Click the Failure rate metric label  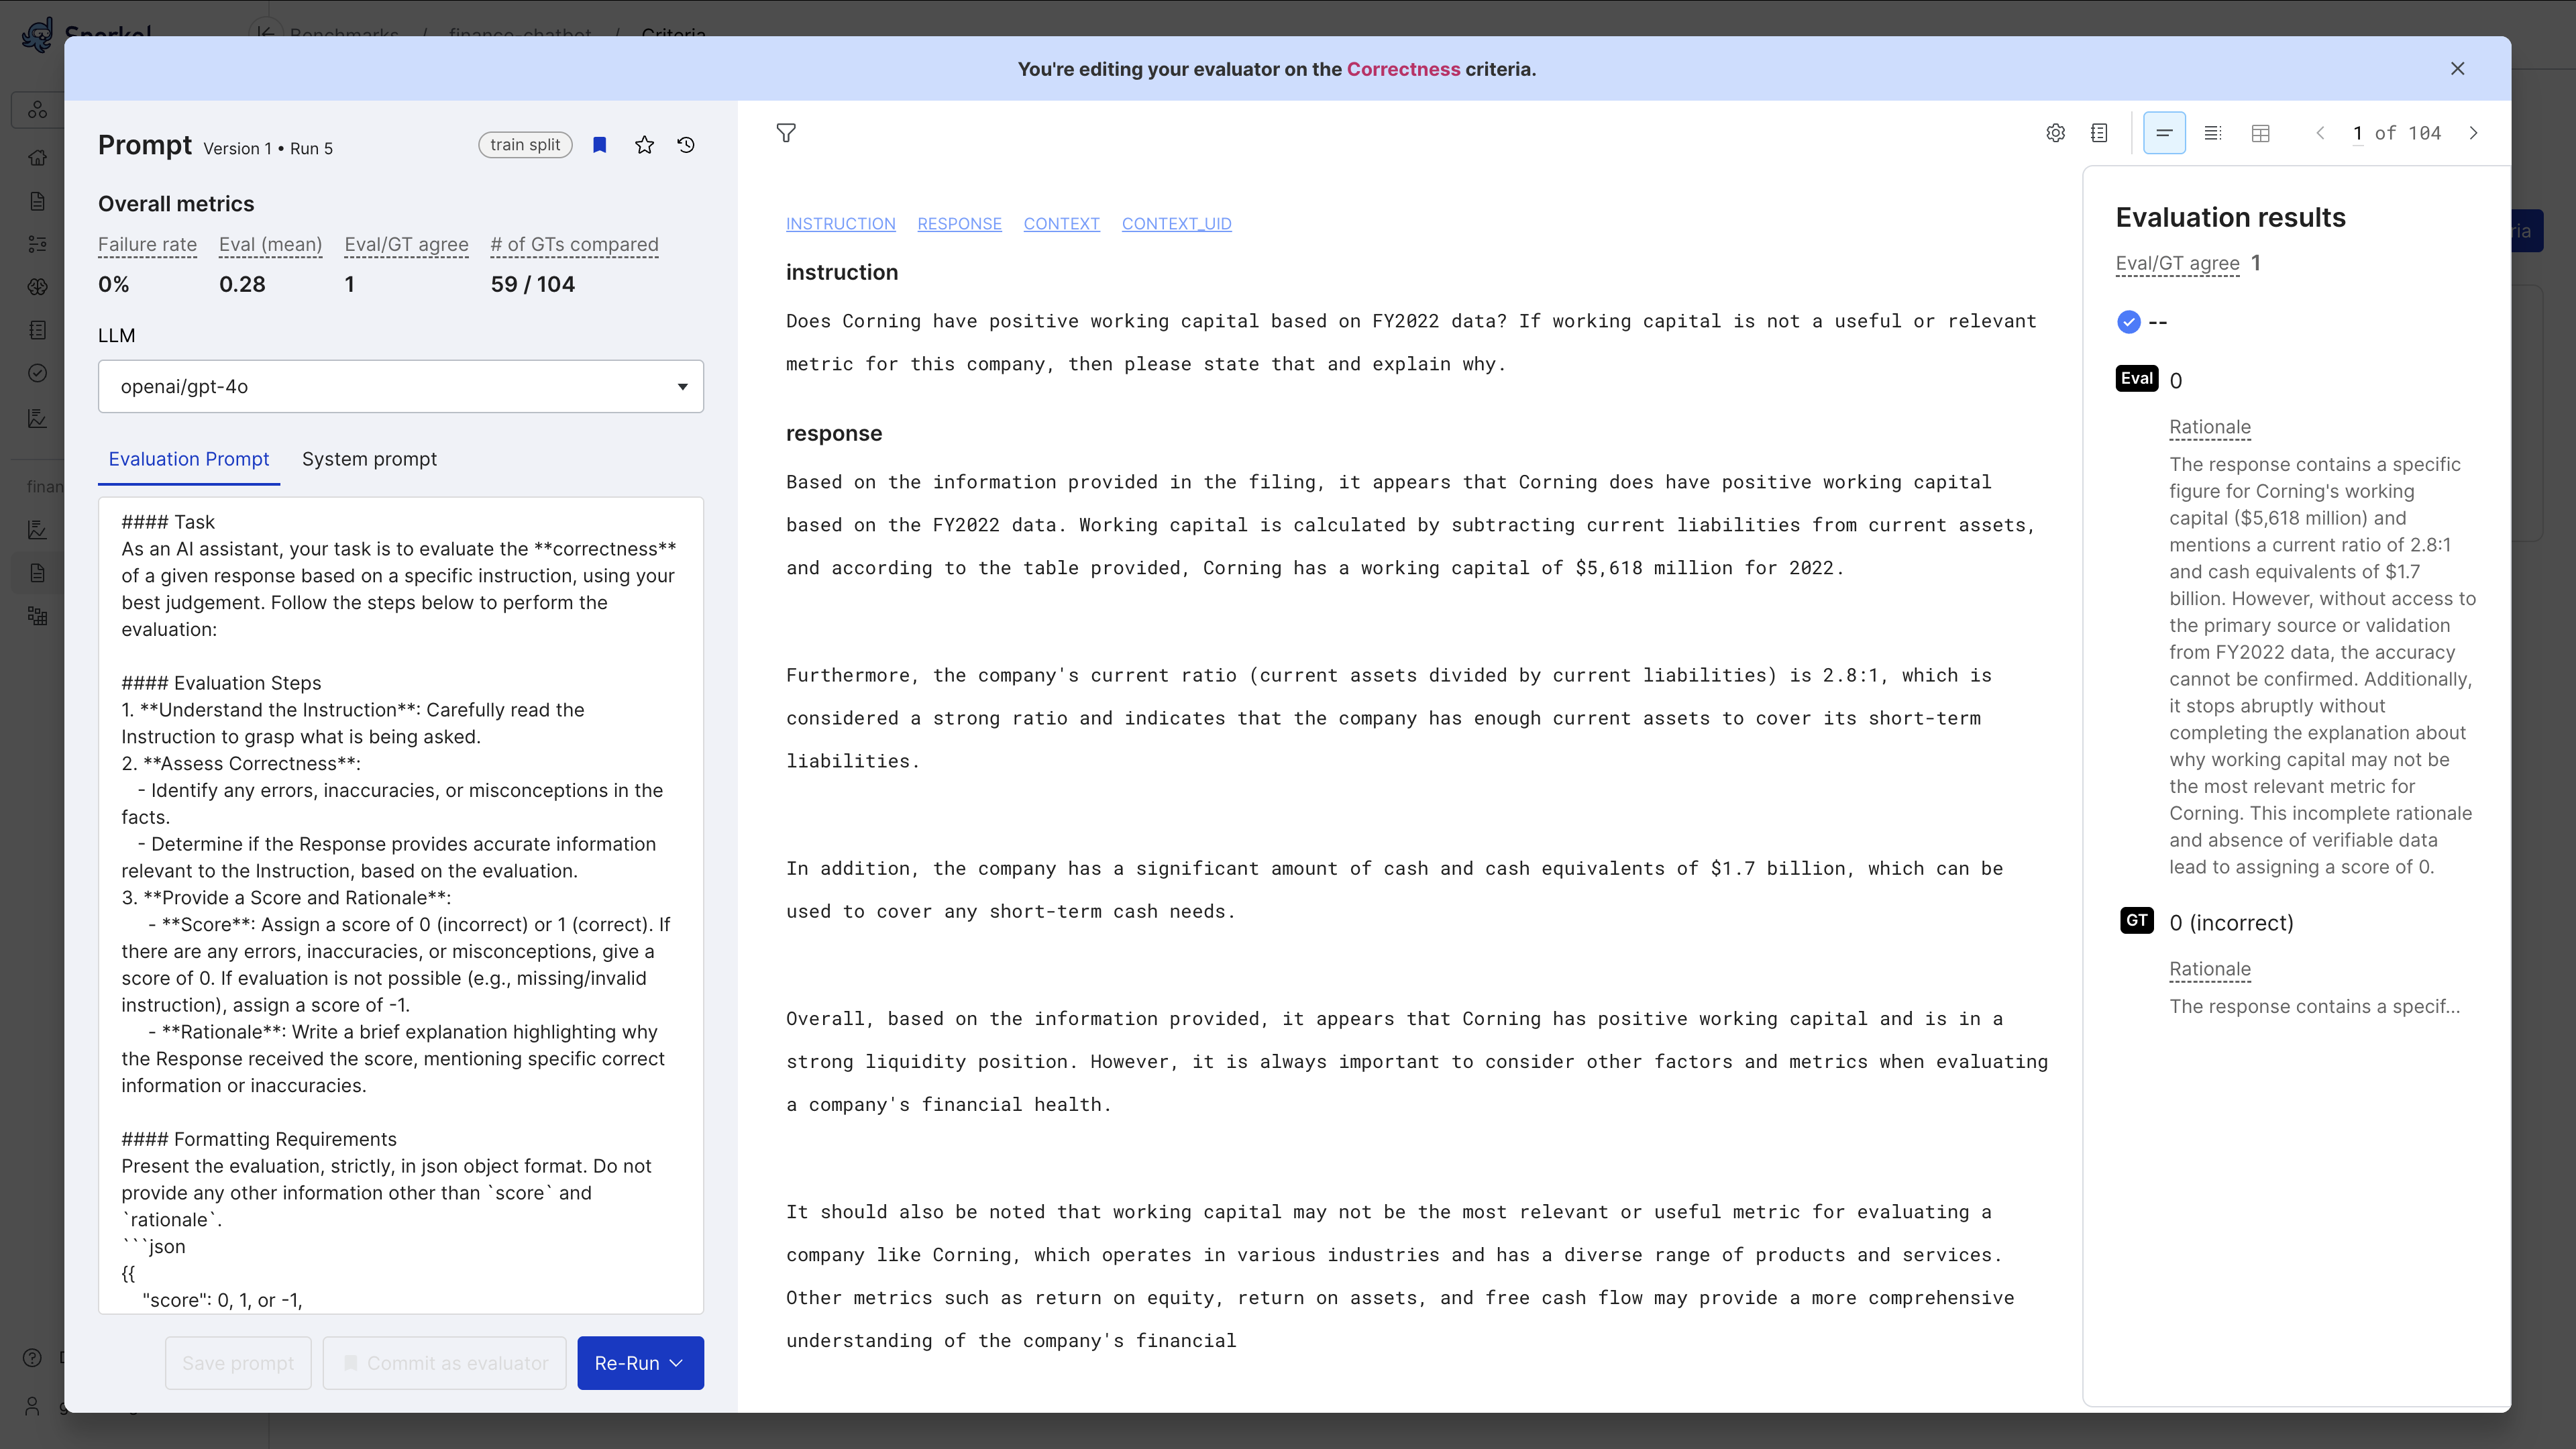click(147, 245)
